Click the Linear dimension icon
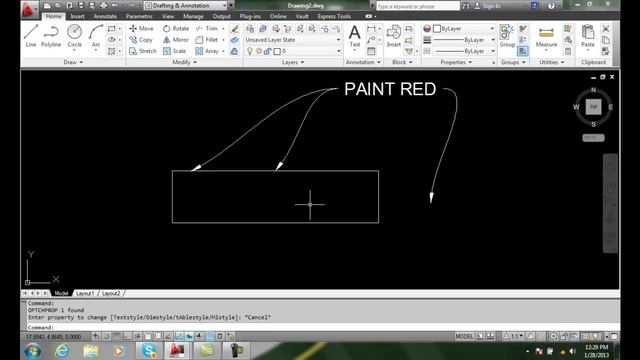640x360 pixels. (x=371, y=29)
